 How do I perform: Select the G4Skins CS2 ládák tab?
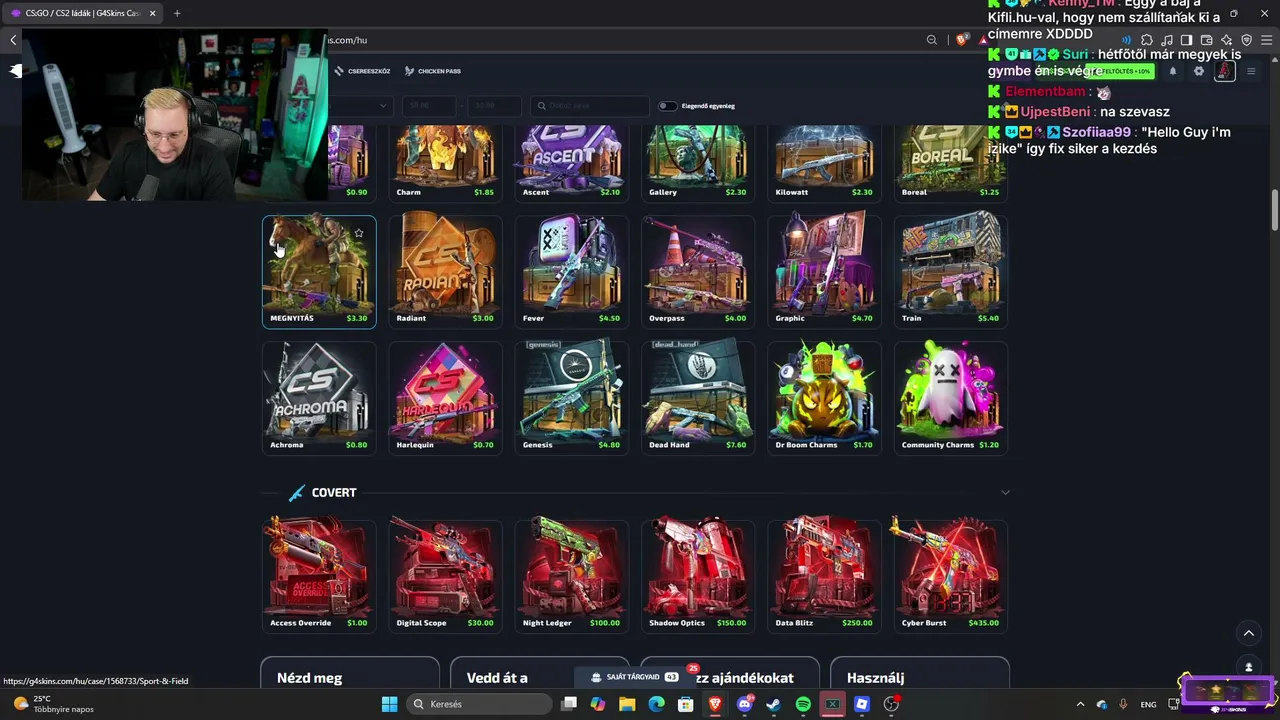click(x=82, y=13)
